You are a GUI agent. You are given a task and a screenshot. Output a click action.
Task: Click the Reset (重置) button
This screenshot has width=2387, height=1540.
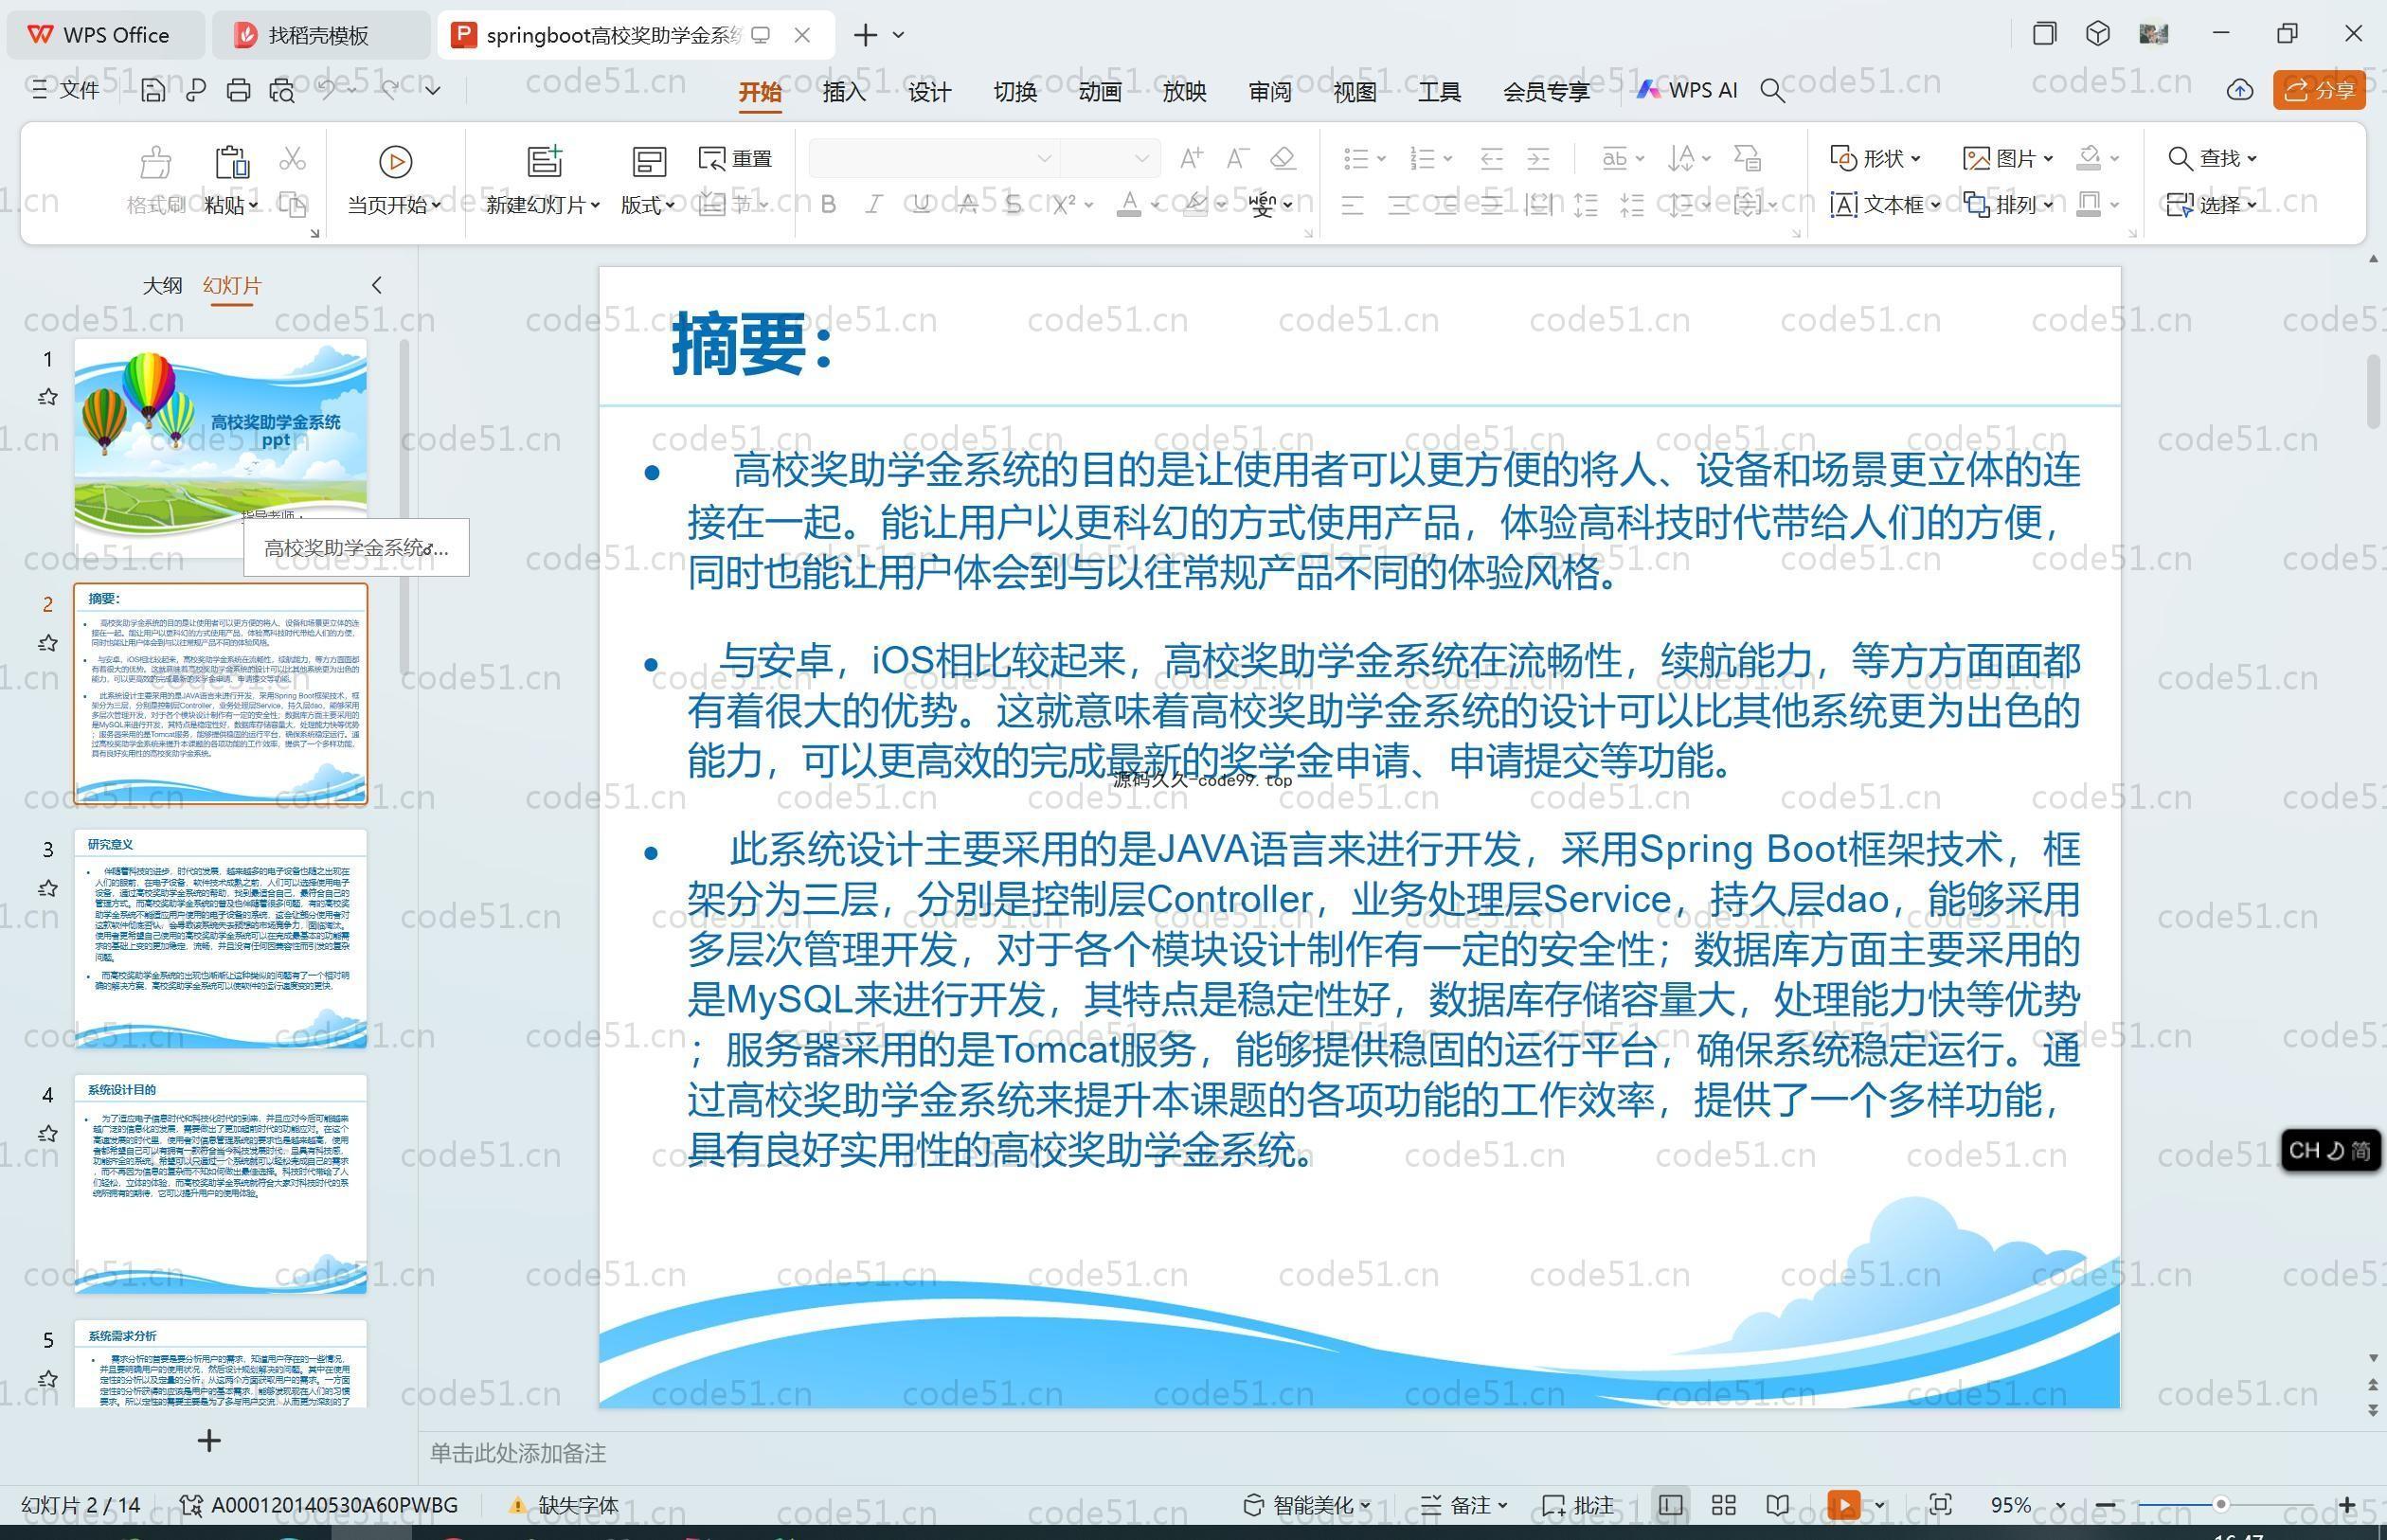click(x=735, y=158)
